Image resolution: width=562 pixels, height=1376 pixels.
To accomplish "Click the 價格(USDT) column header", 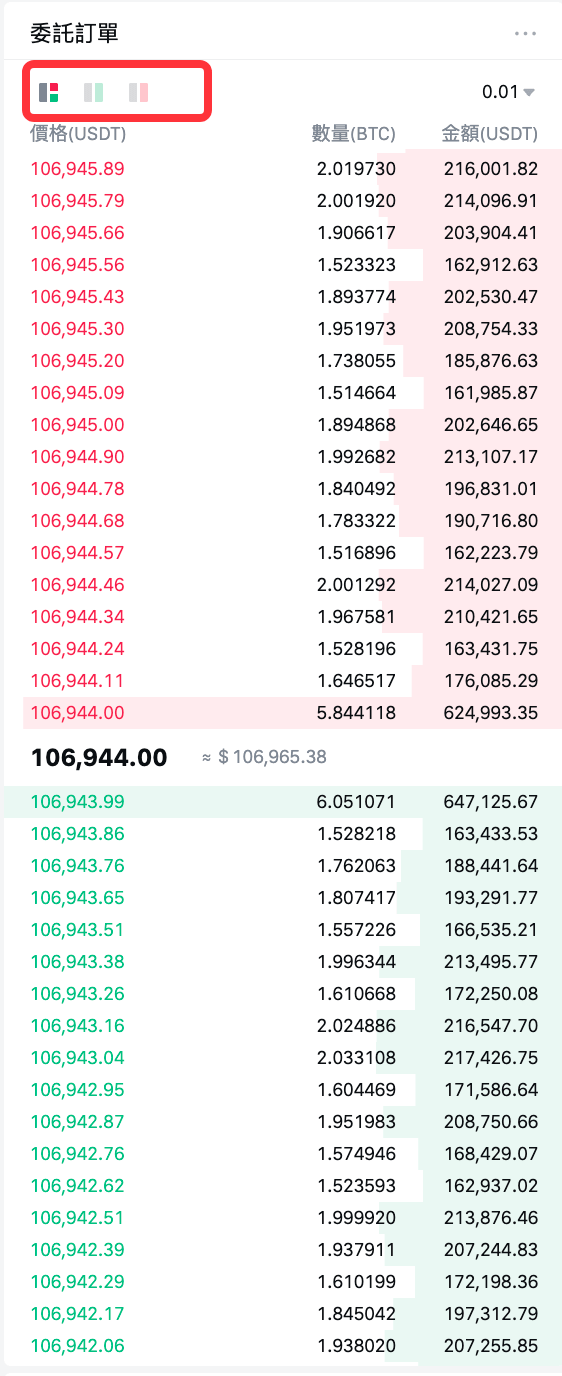I will coord(78,133).
